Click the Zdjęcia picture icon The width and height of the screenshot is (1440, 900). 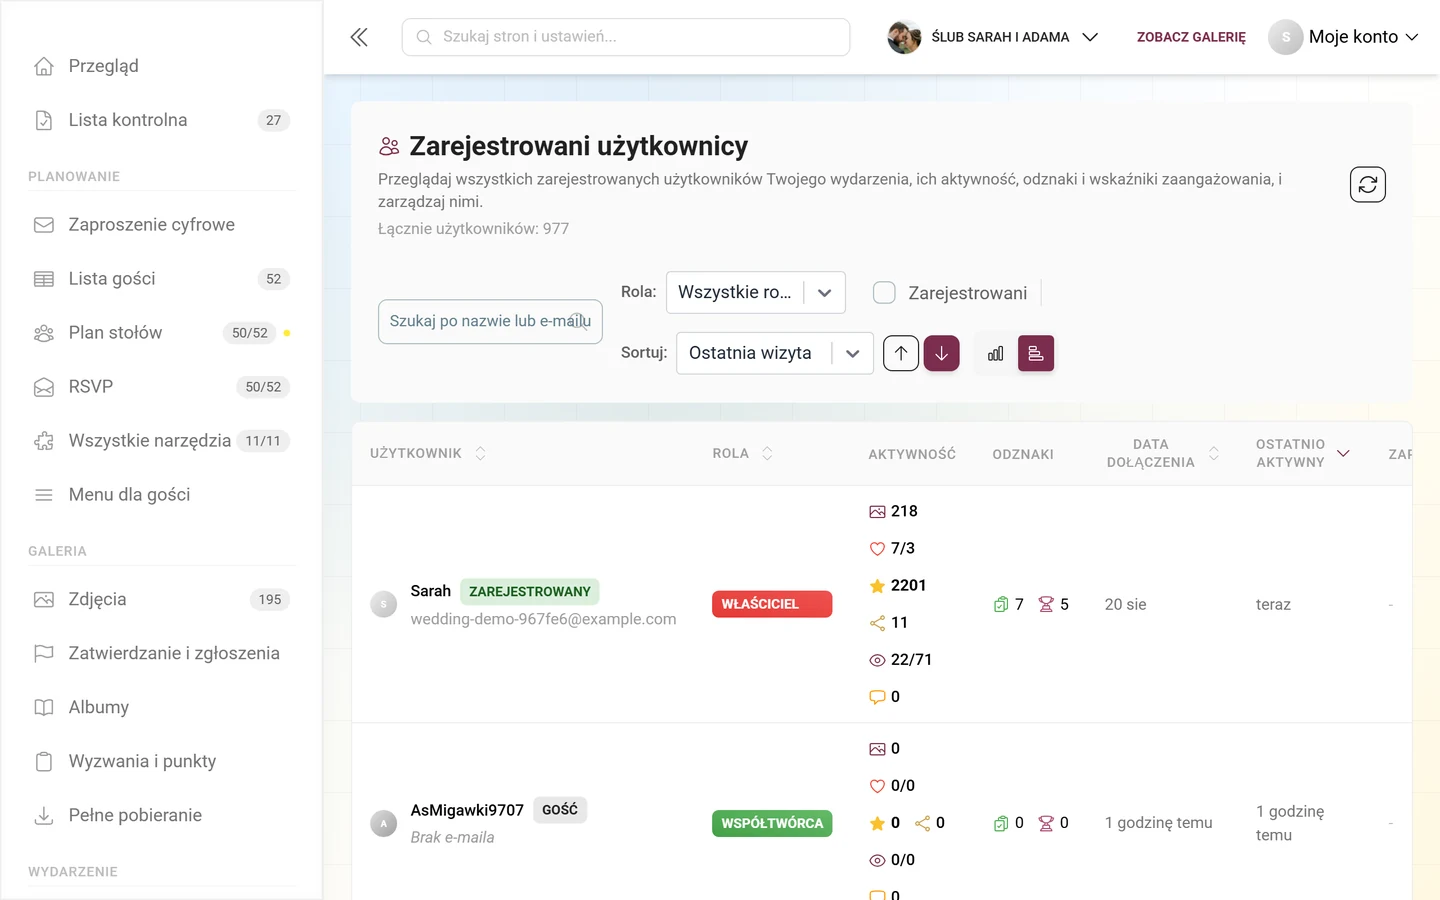[44, 599]
